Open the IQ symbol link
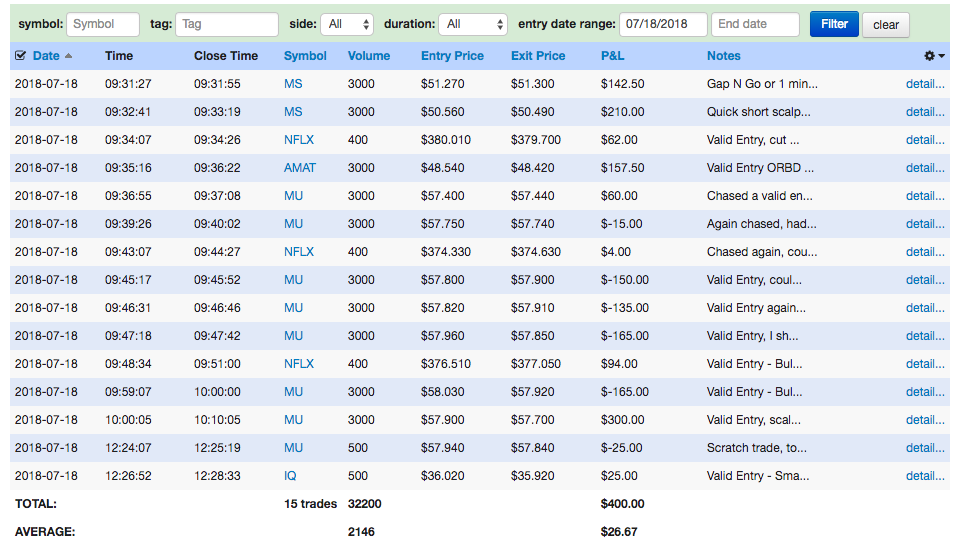 (x=290, y=476)
